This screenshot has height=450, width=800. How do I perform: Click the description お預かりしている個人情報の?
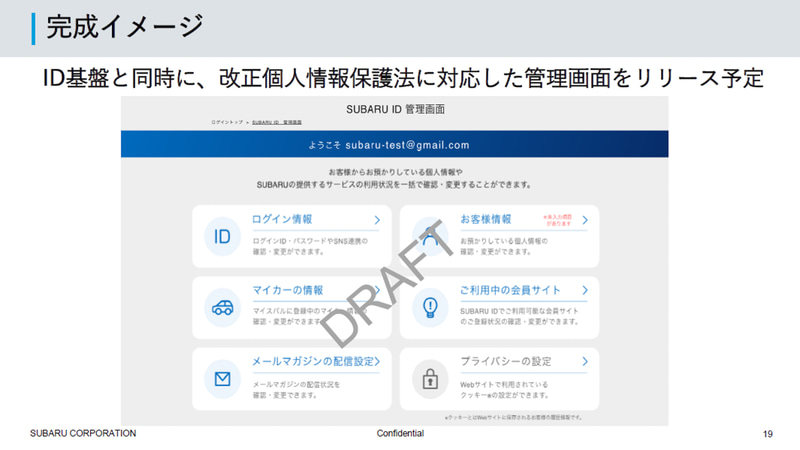tap(504, 241)
